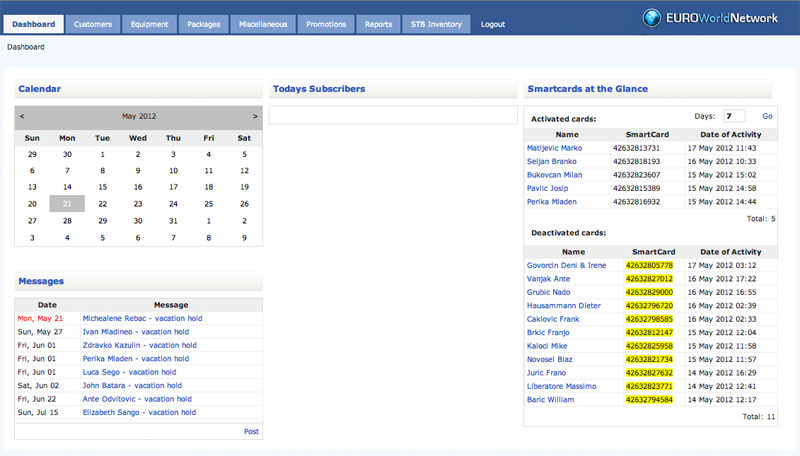Click the Dashboard breadcrumb text
Viewport: 800px width, 456px height.
pyautogui.click(x=26, y=47)
